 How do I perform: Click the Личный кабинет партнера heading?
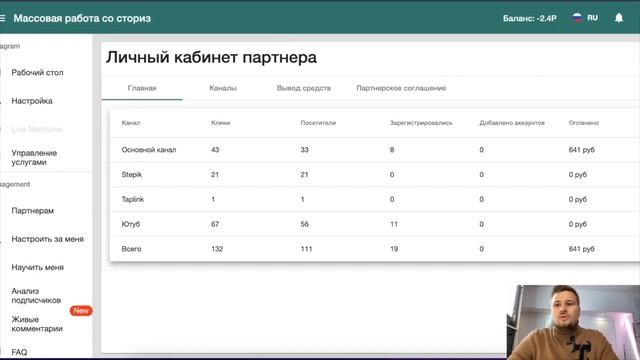[x=211, y=57]
